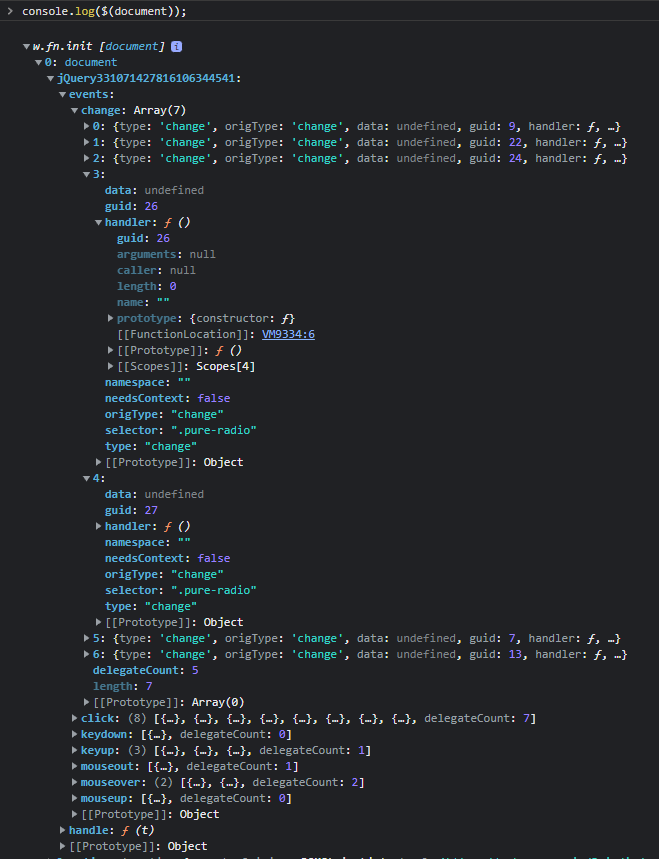
Task: Expand change array item 2 with guid 24
Action: tap(87, 158)
